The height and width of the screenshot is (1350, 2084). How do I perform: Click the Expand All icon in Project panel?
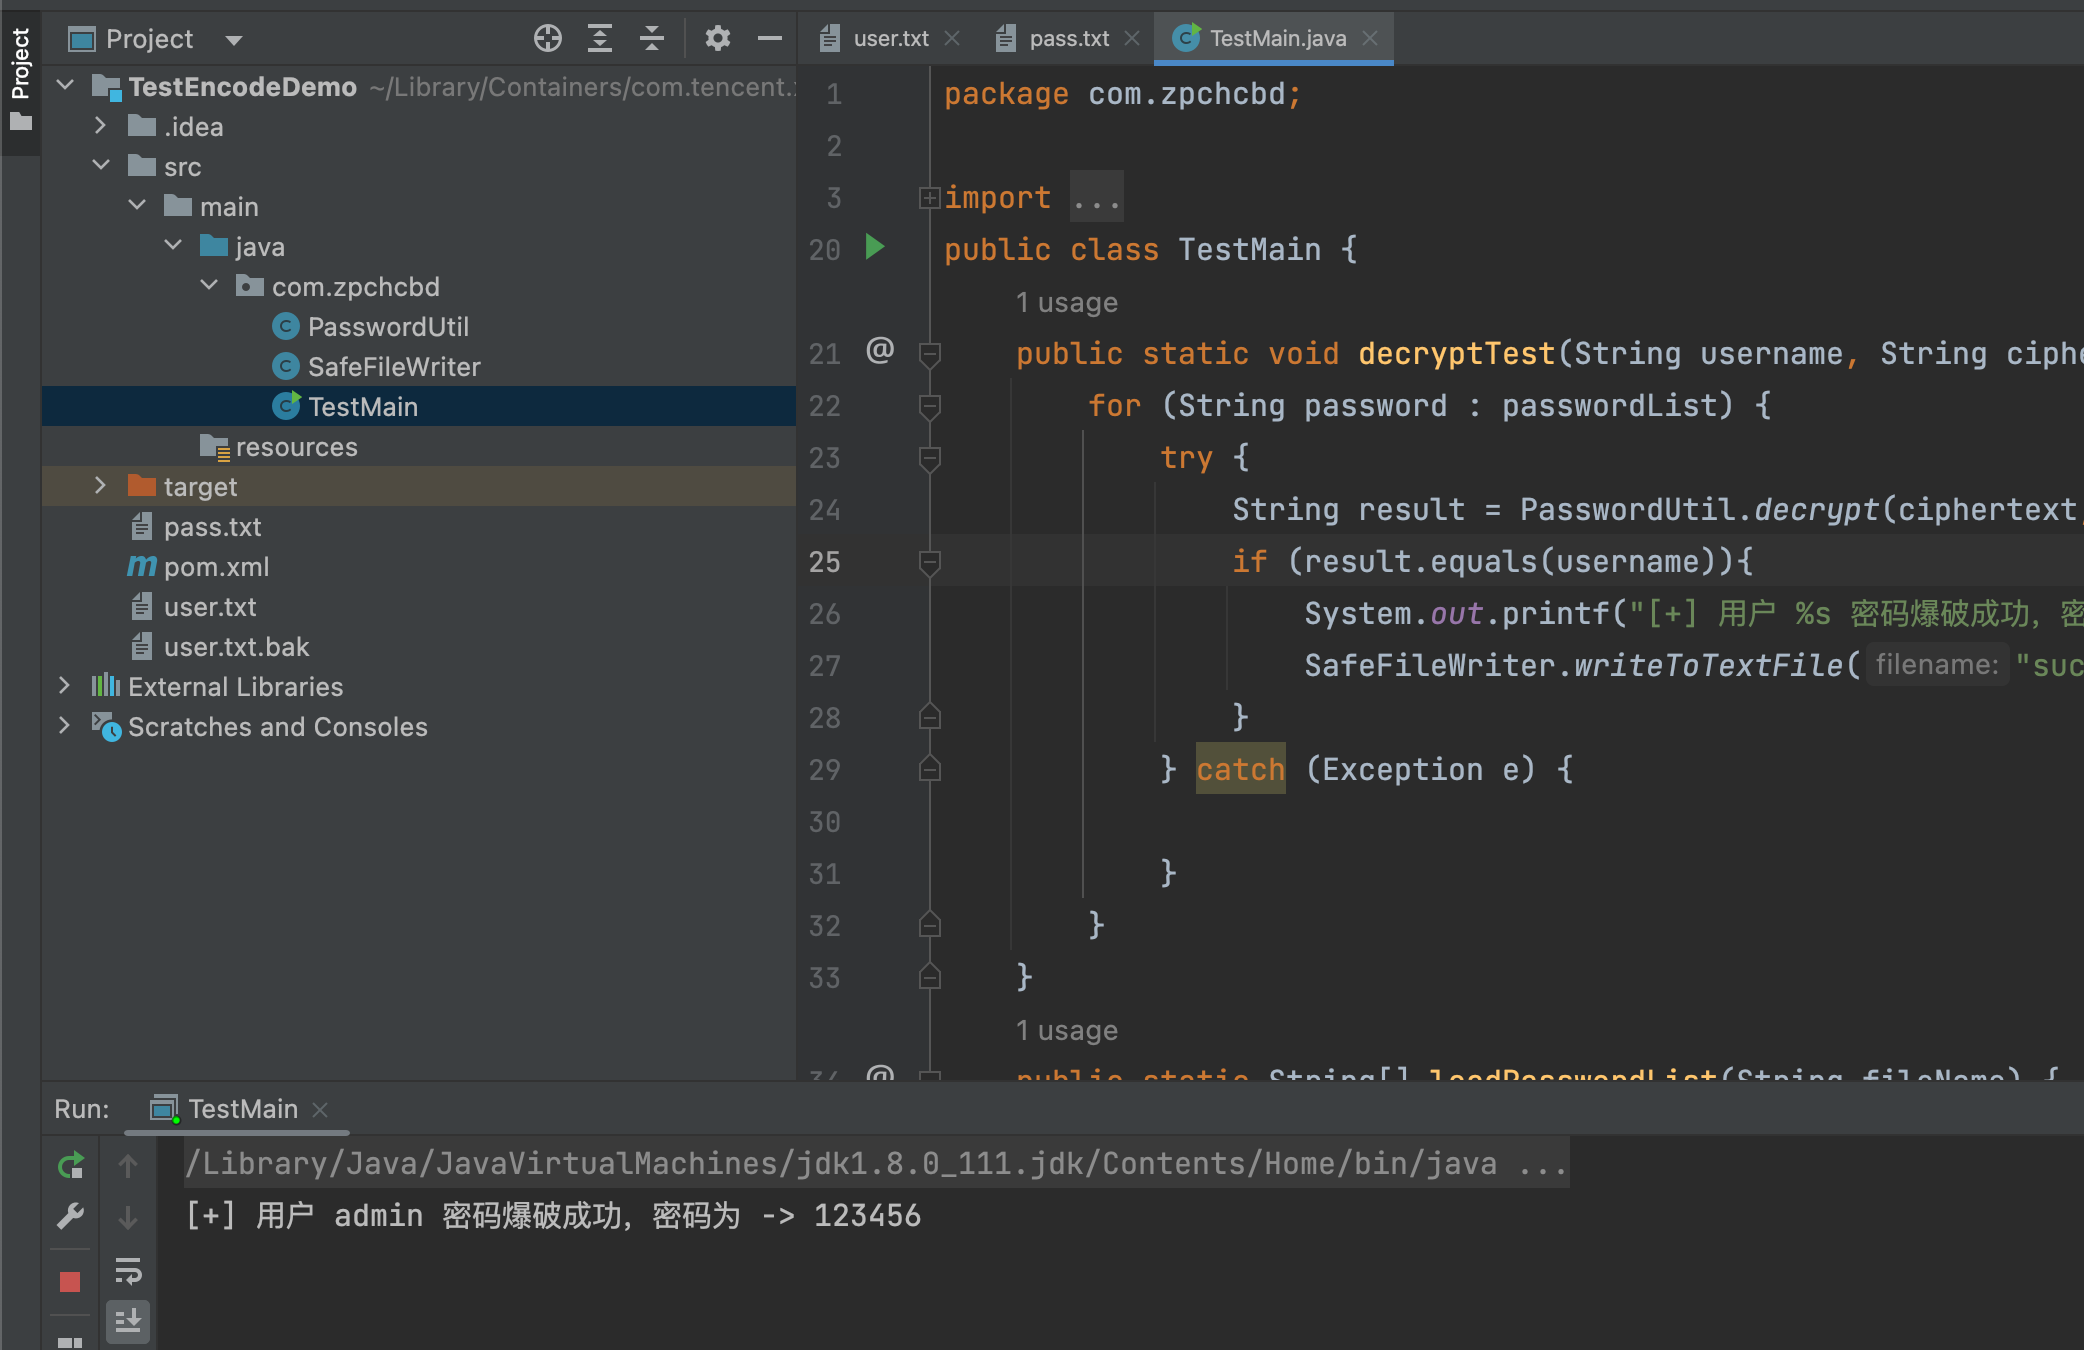599,39
